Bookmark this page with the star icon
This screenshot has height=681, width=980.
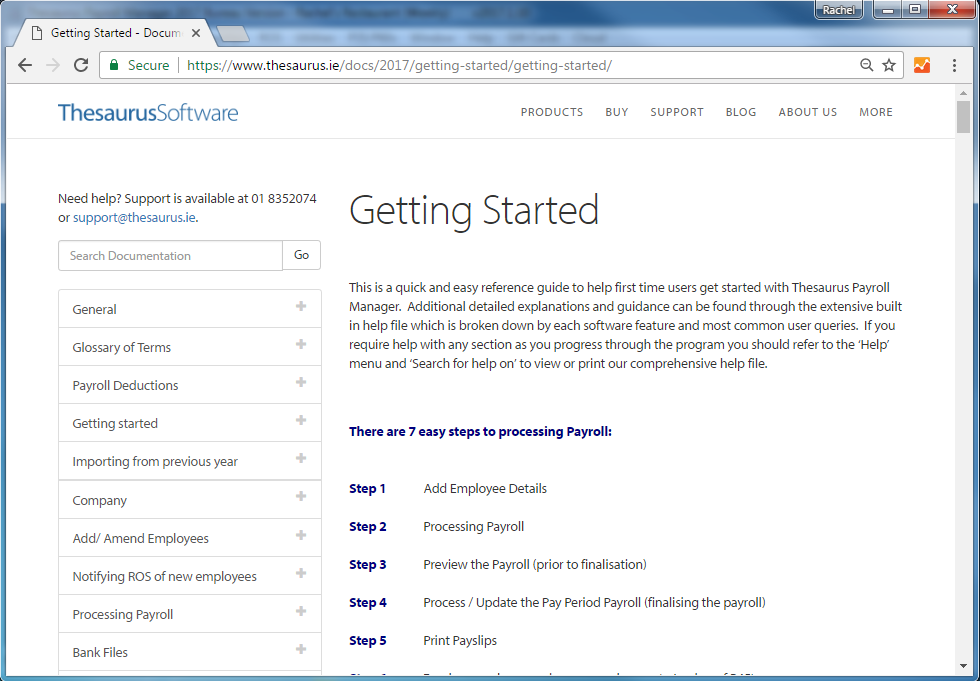889,65
